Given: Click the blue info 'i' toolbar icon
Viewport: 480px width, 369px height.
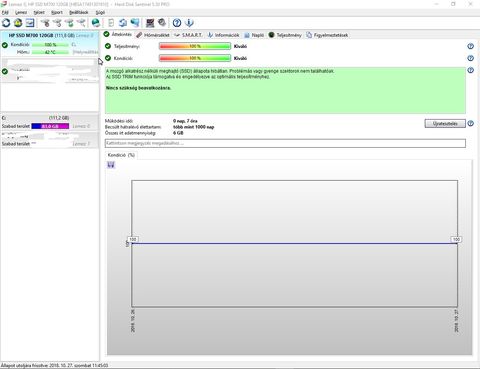Looking at the screenshot, I should click(x=189, y=23).
